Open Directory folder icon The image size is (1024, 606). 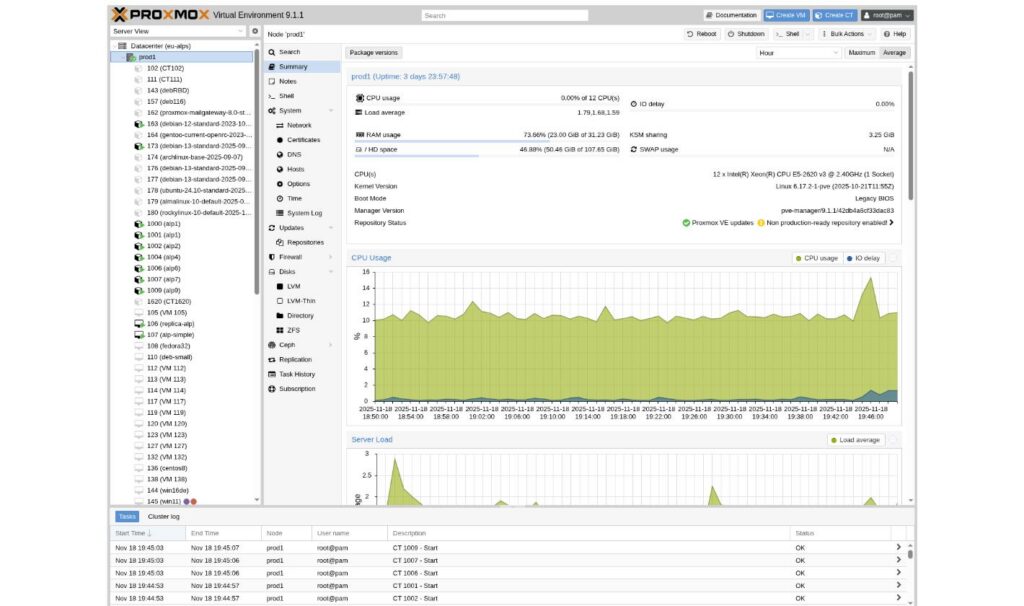click(x=280, y=315)
